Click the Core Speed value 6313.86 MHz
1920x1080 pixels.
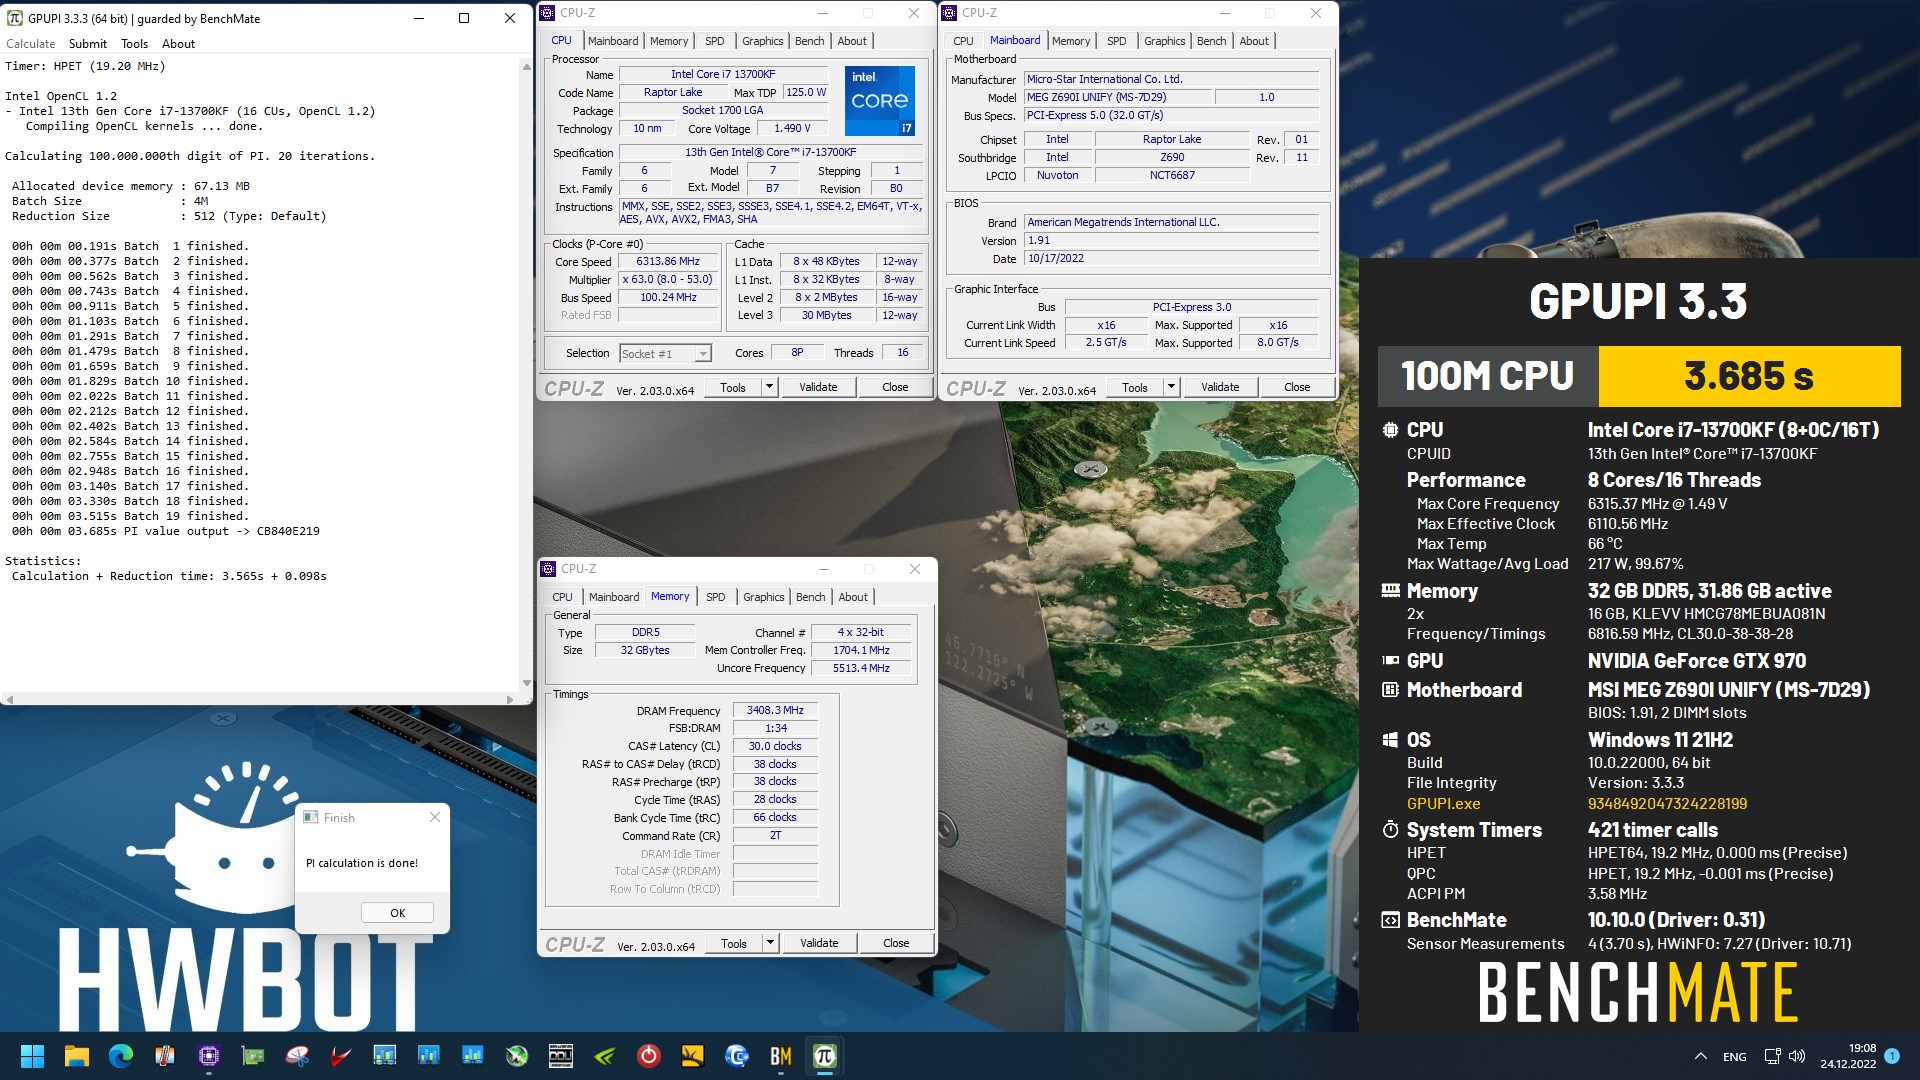668,262
